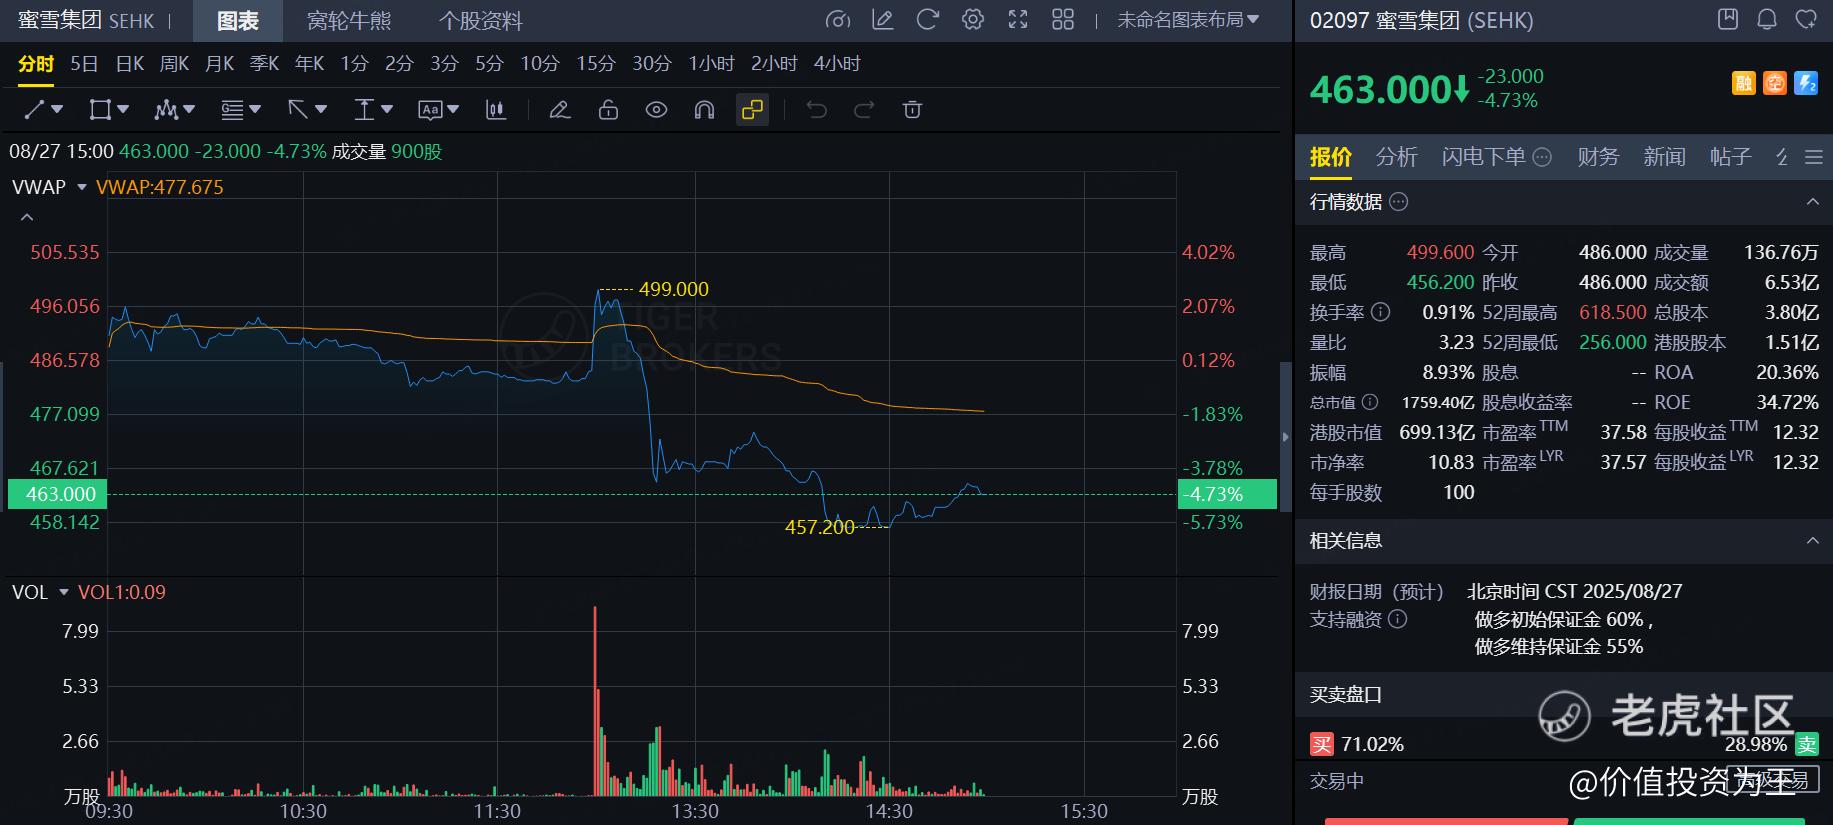
Task: Set a price alert bell
Action: pos(1767,19)
